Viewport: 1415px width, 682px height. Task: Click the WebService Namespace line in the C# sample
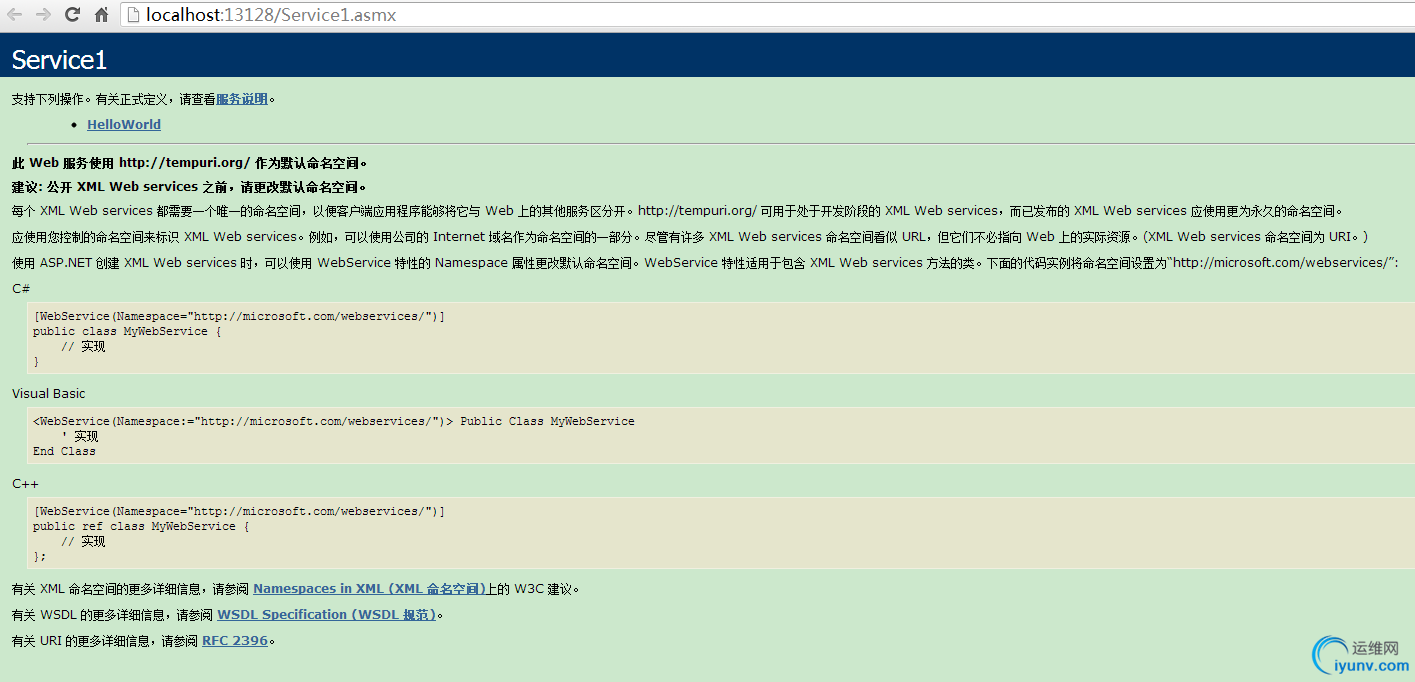click(x=238, y=315)
